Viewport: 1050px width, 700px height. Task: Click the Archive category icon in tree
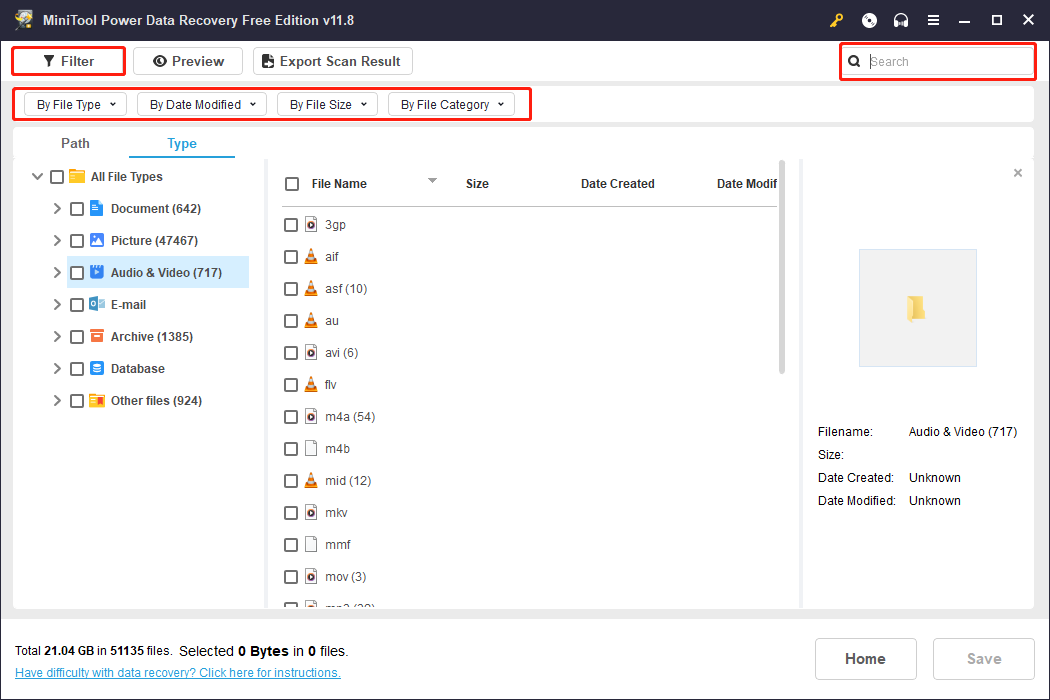[97, 337]
